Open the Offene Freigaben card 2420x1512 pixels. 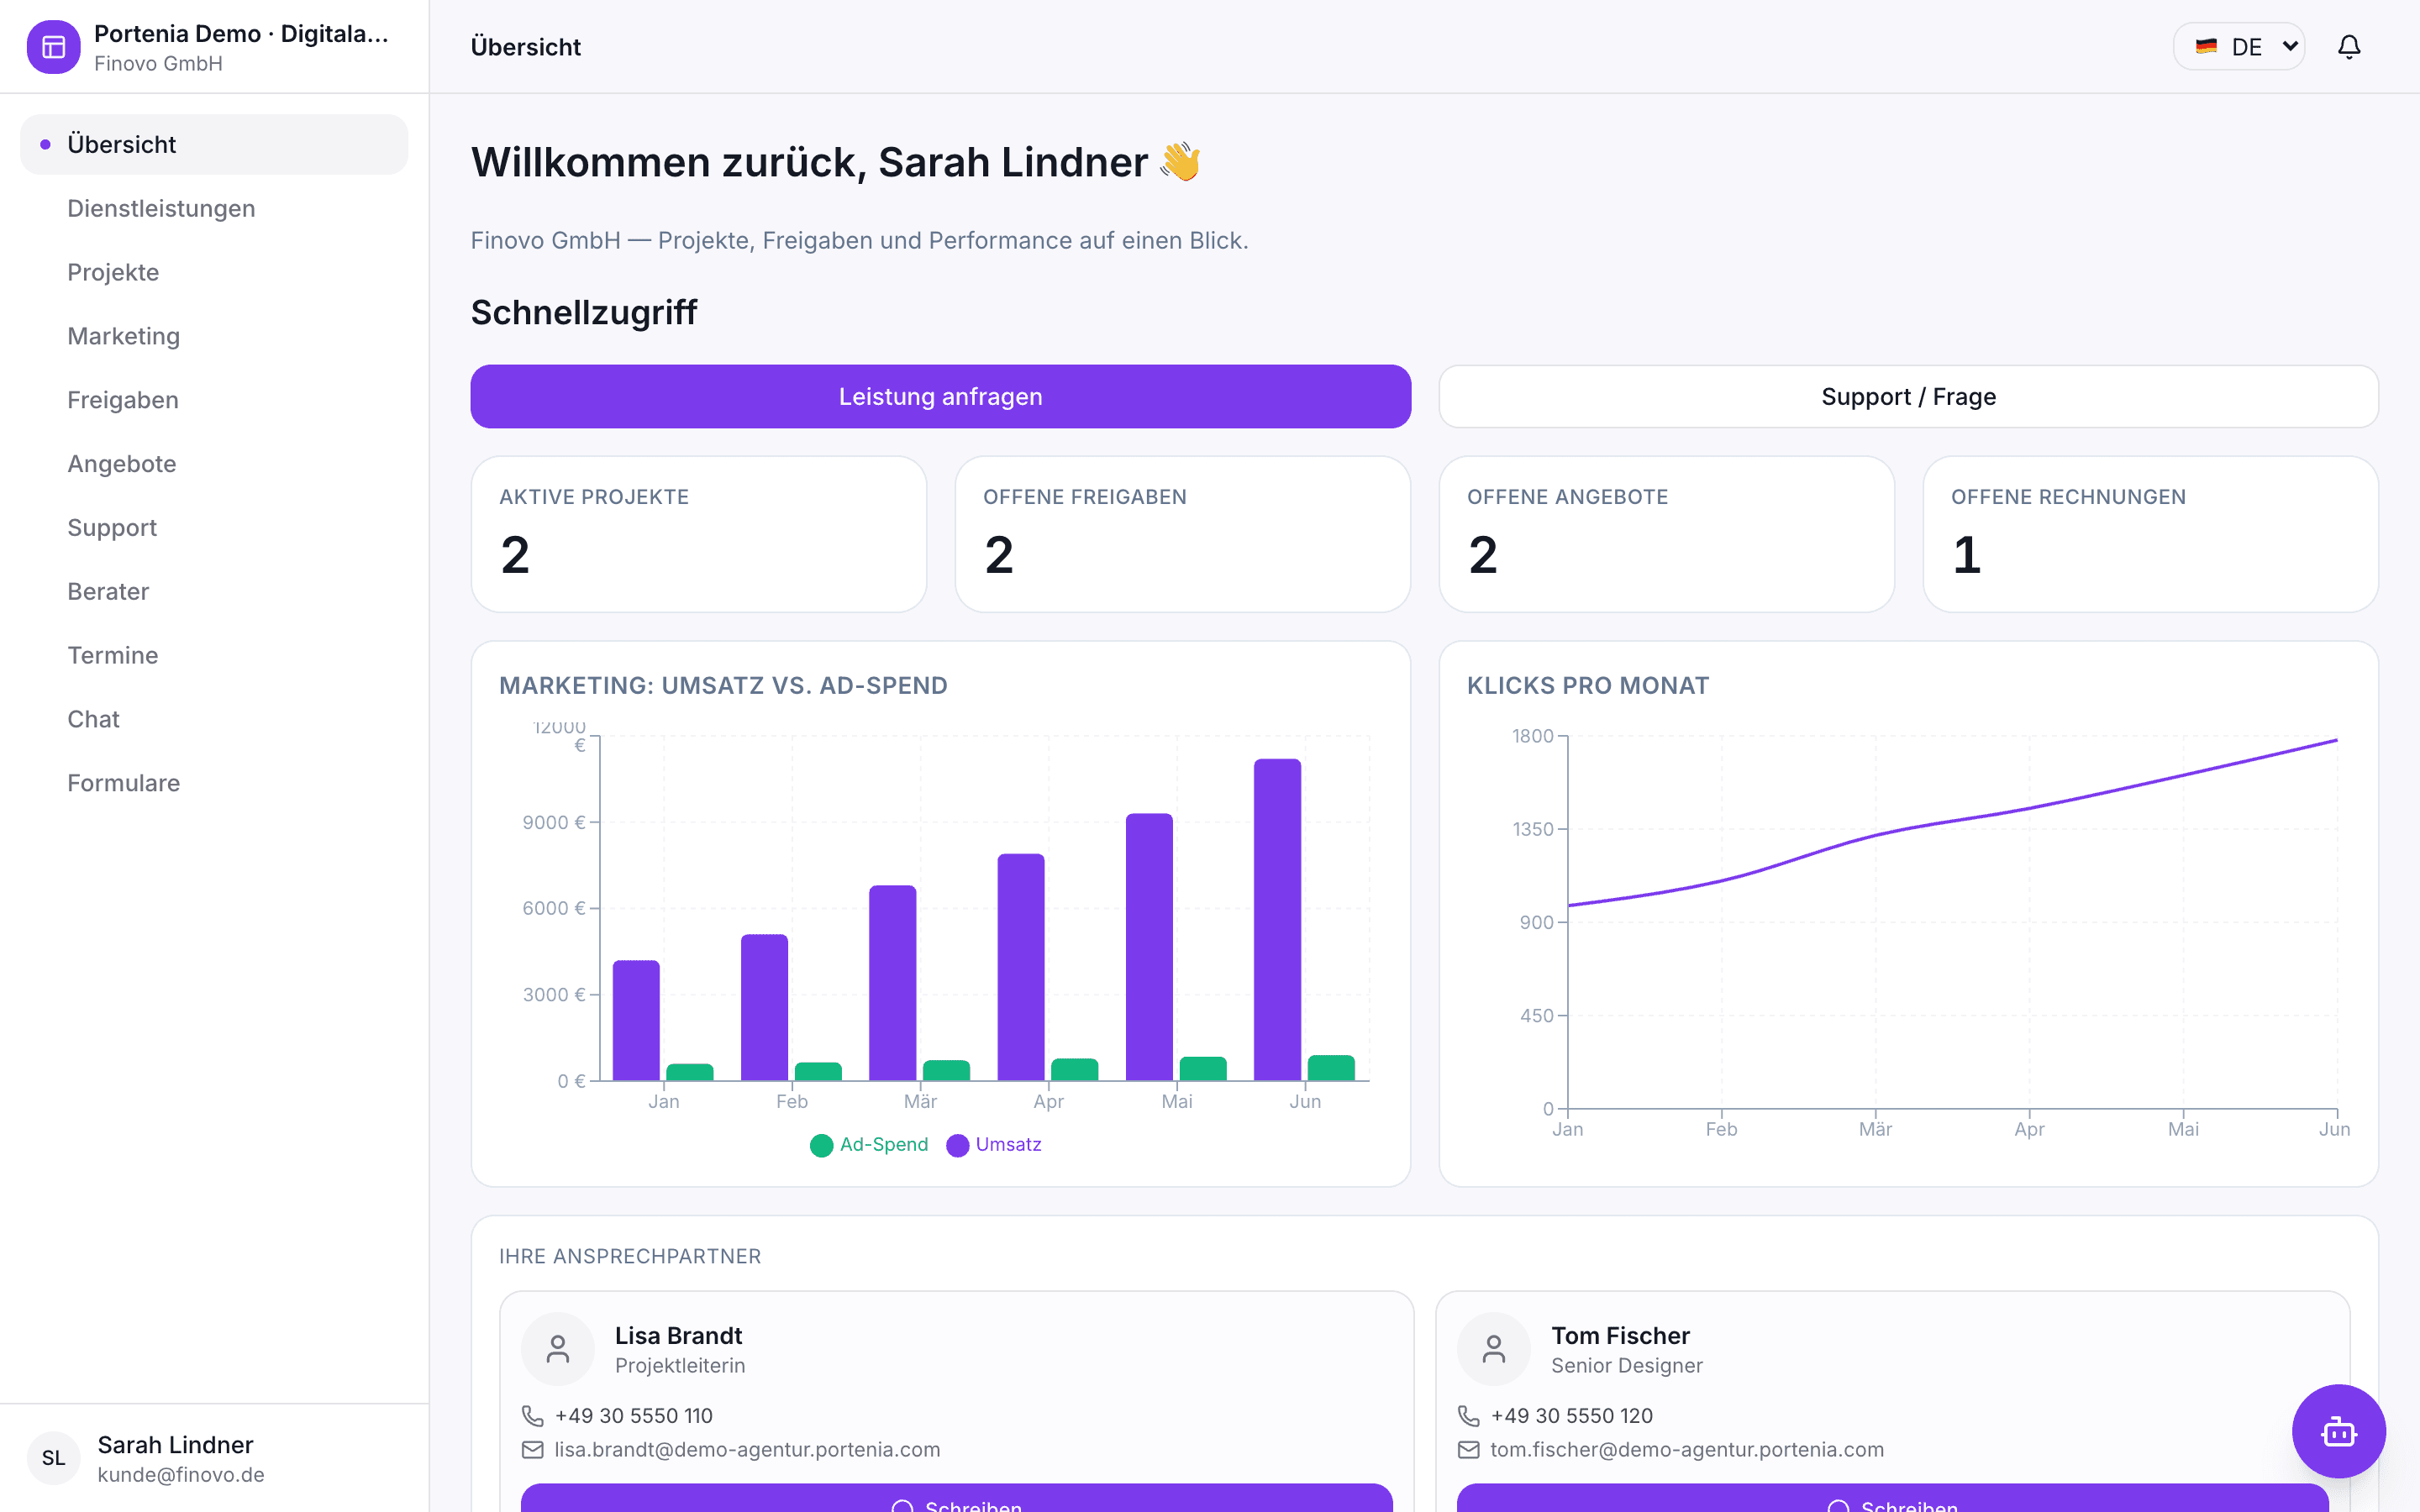(1183, 534)
